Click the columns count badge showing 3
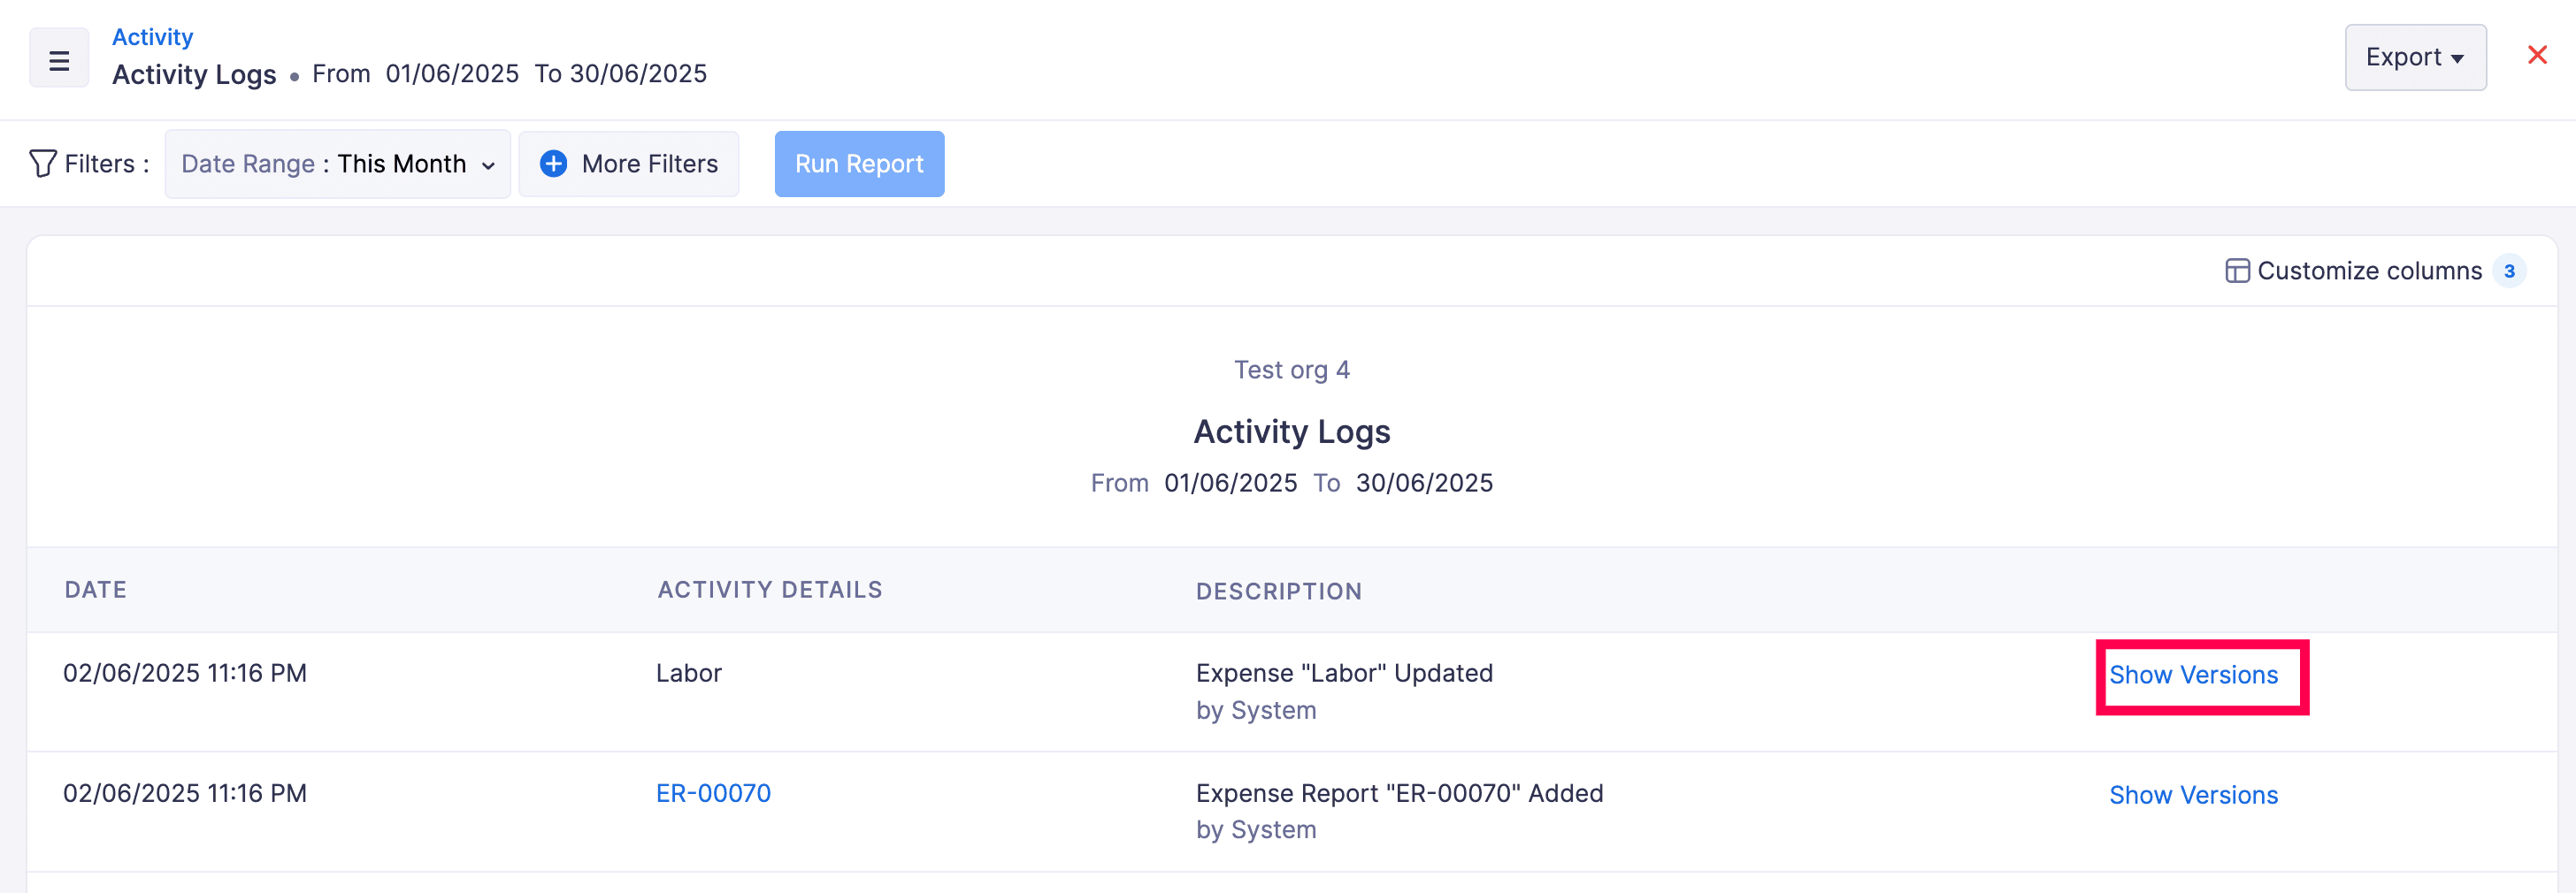Image resolution: width=2576 pixels, height=893 pixels. [2508, 271]
